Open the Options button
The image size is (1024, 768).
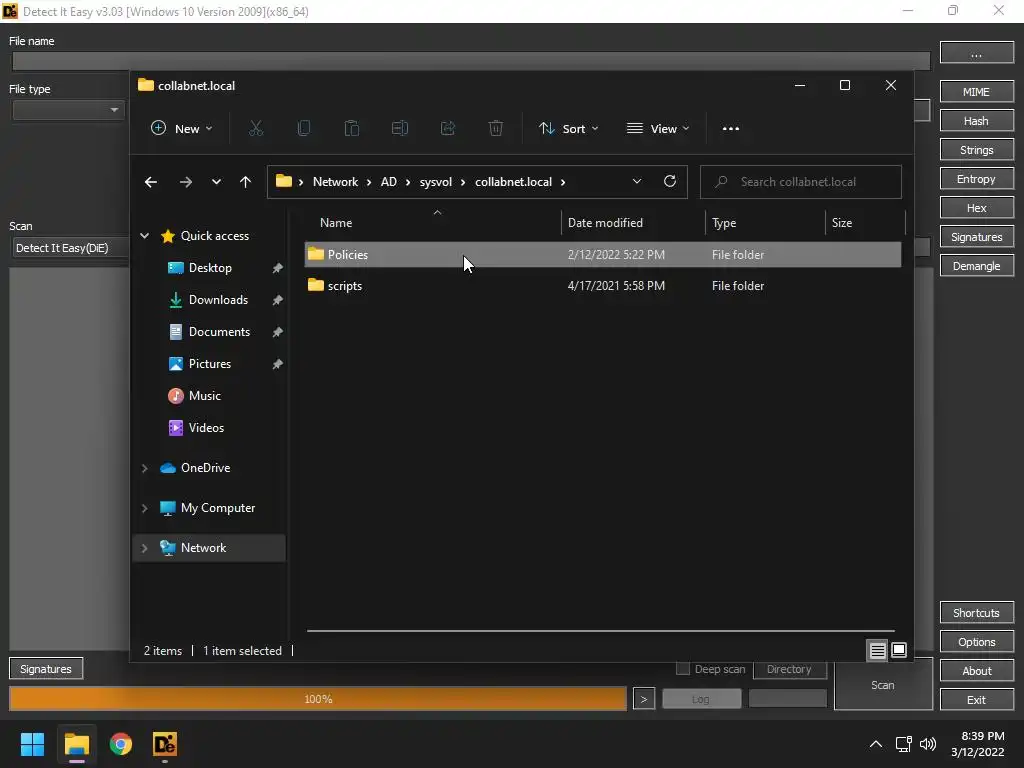[976, 642]
